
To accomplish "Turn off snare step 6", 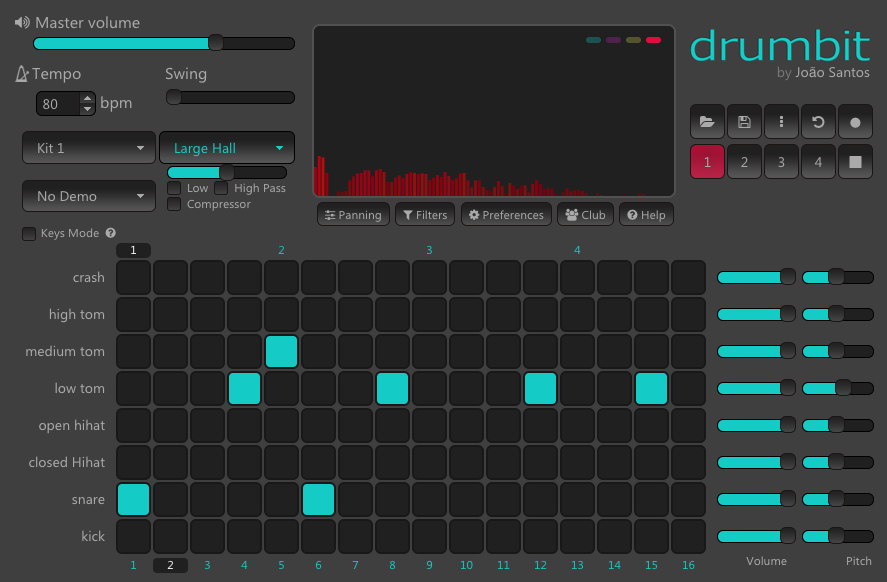I will click(x=318, y=499).
